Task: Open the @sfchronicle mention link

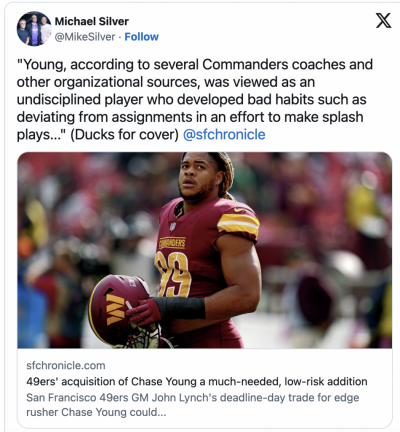Action: tap(224, 135)
